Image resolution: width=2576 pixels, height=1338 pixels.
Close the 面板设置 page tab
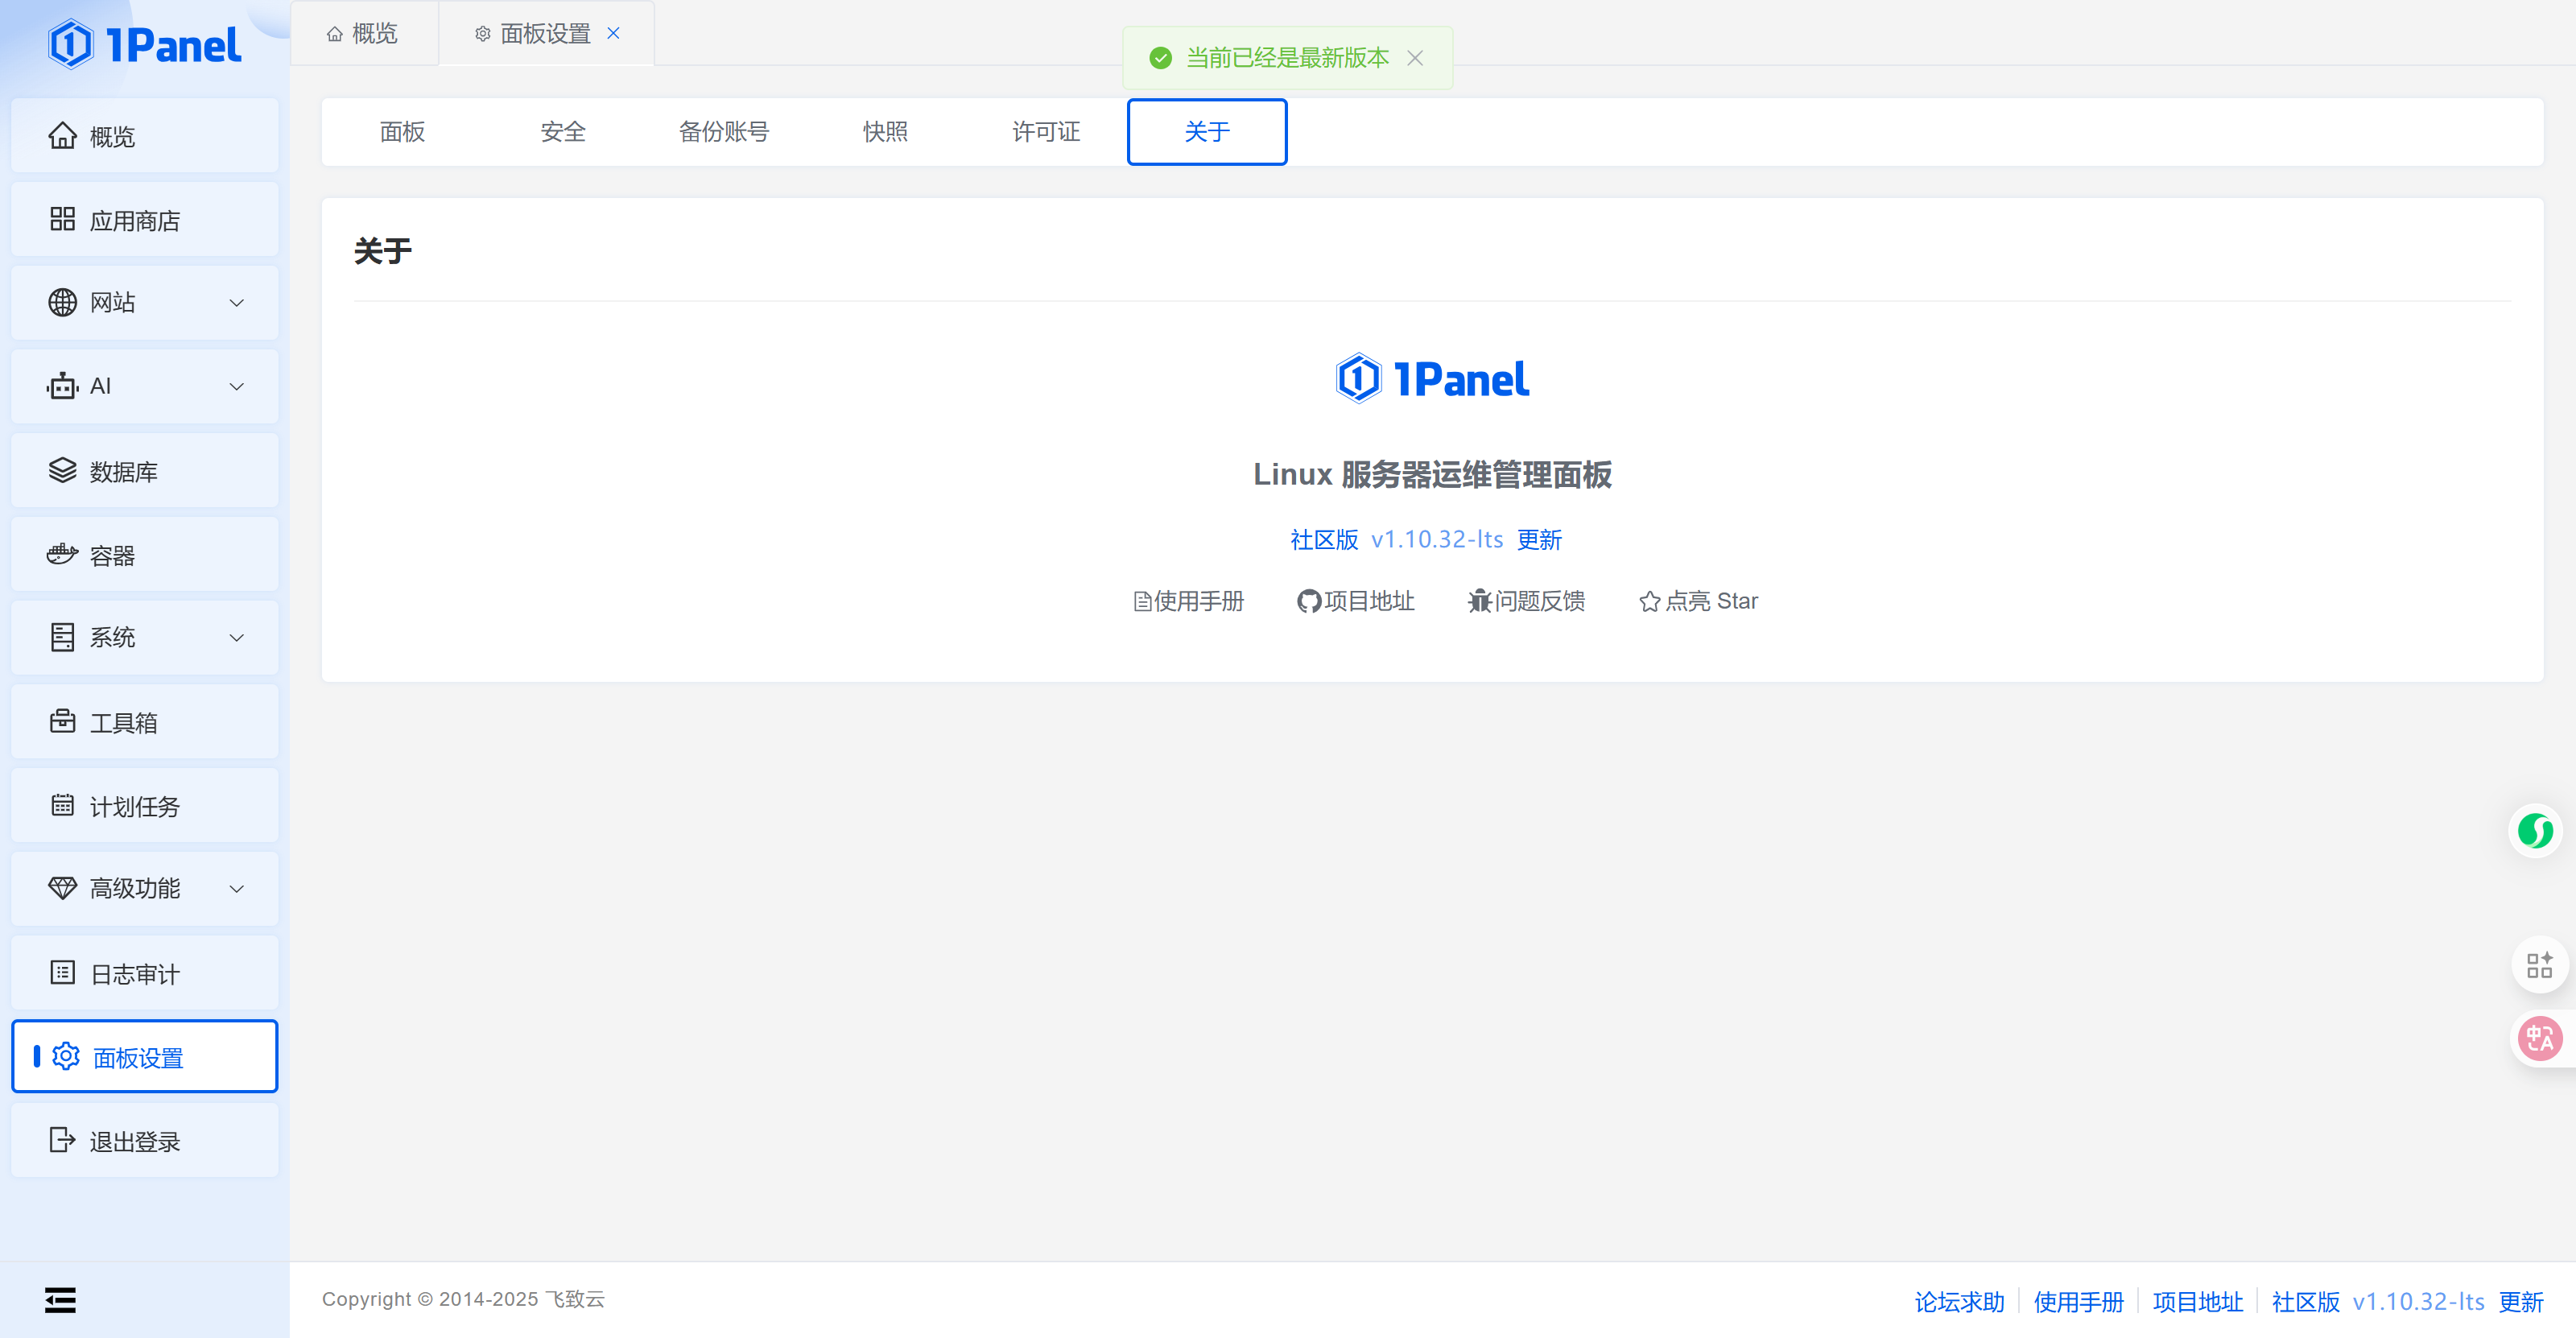613,33
